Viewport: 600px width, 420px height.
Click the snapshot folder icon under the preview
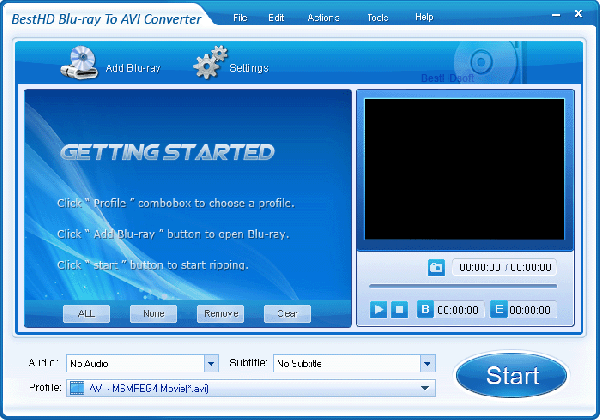436,267
